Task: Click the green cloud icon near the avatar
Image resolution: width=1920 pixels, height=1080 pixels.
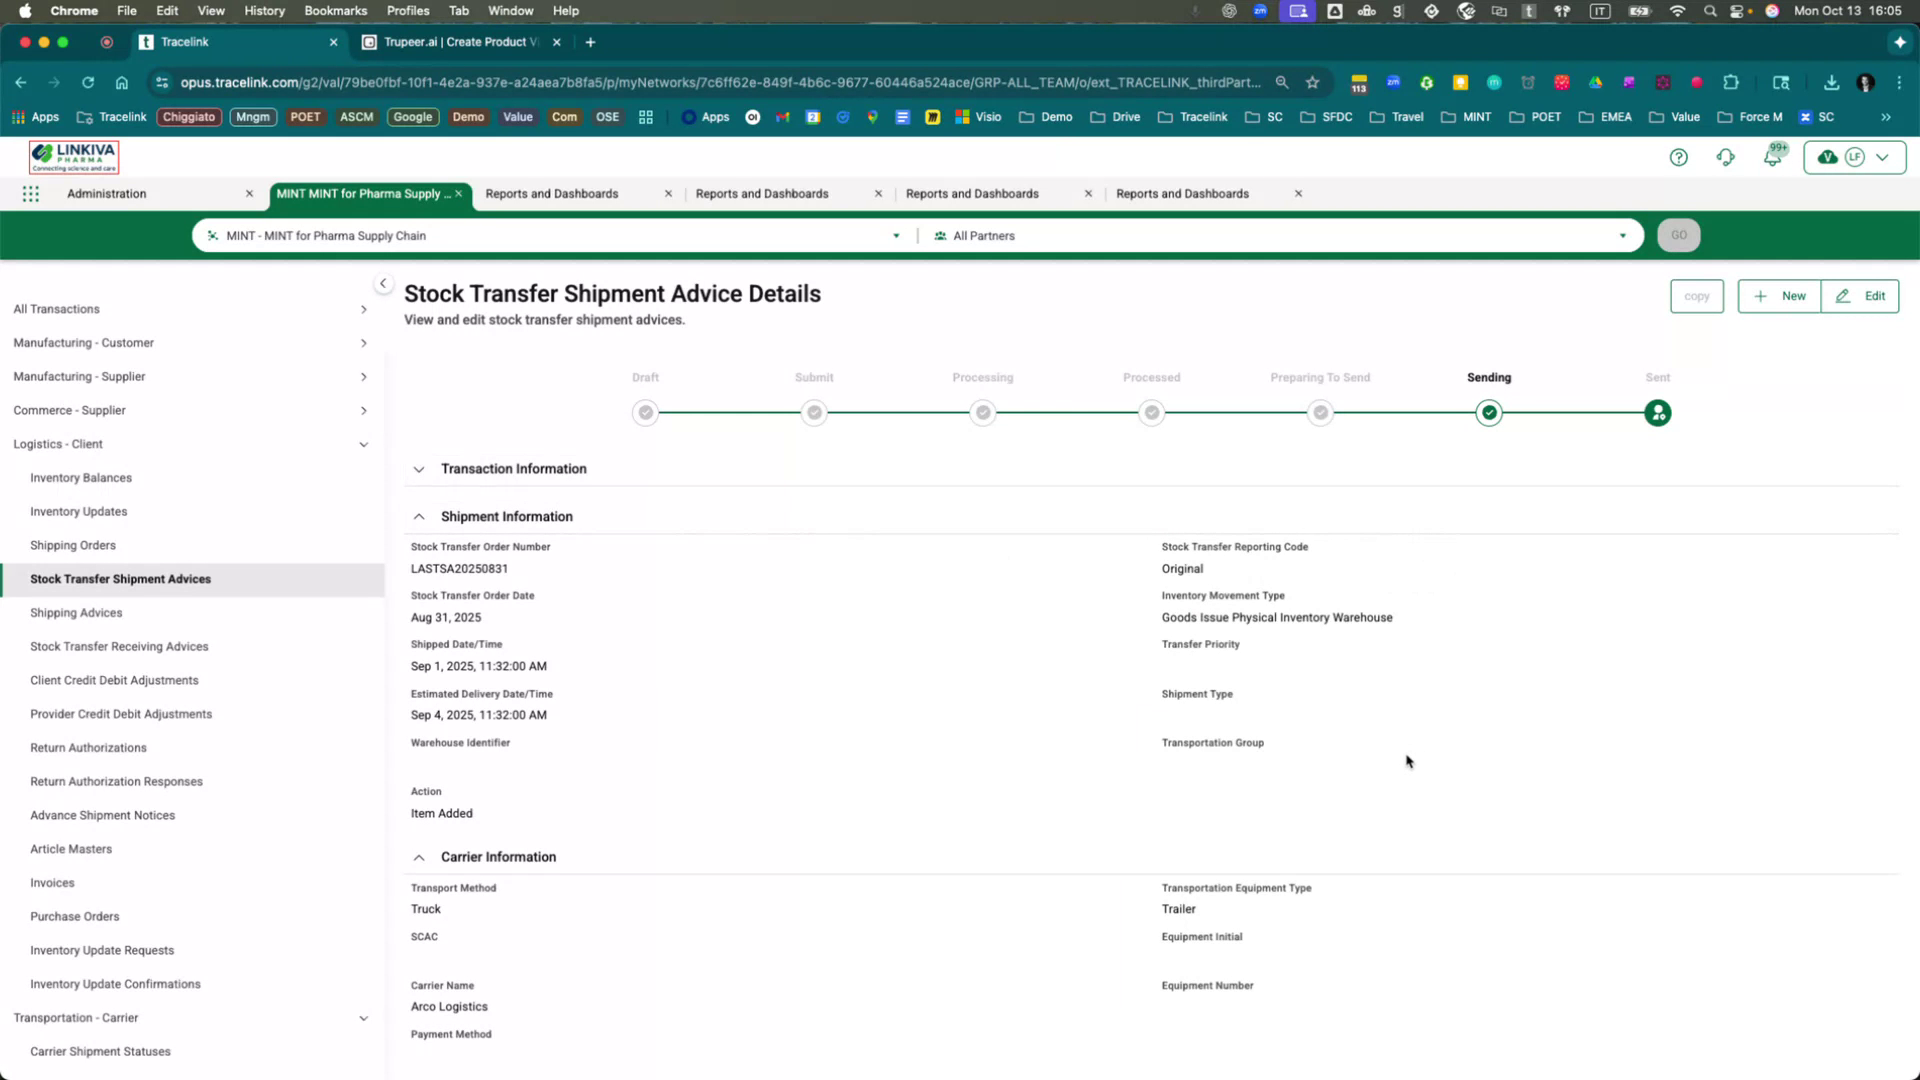Action: click(1827, 157)
